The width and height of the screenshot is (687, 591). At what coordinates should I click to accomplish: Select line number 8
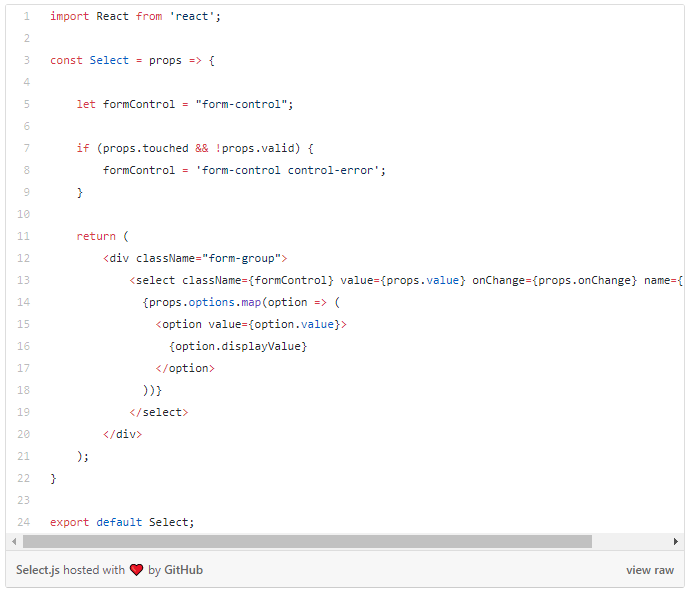(x=27, y=170)
